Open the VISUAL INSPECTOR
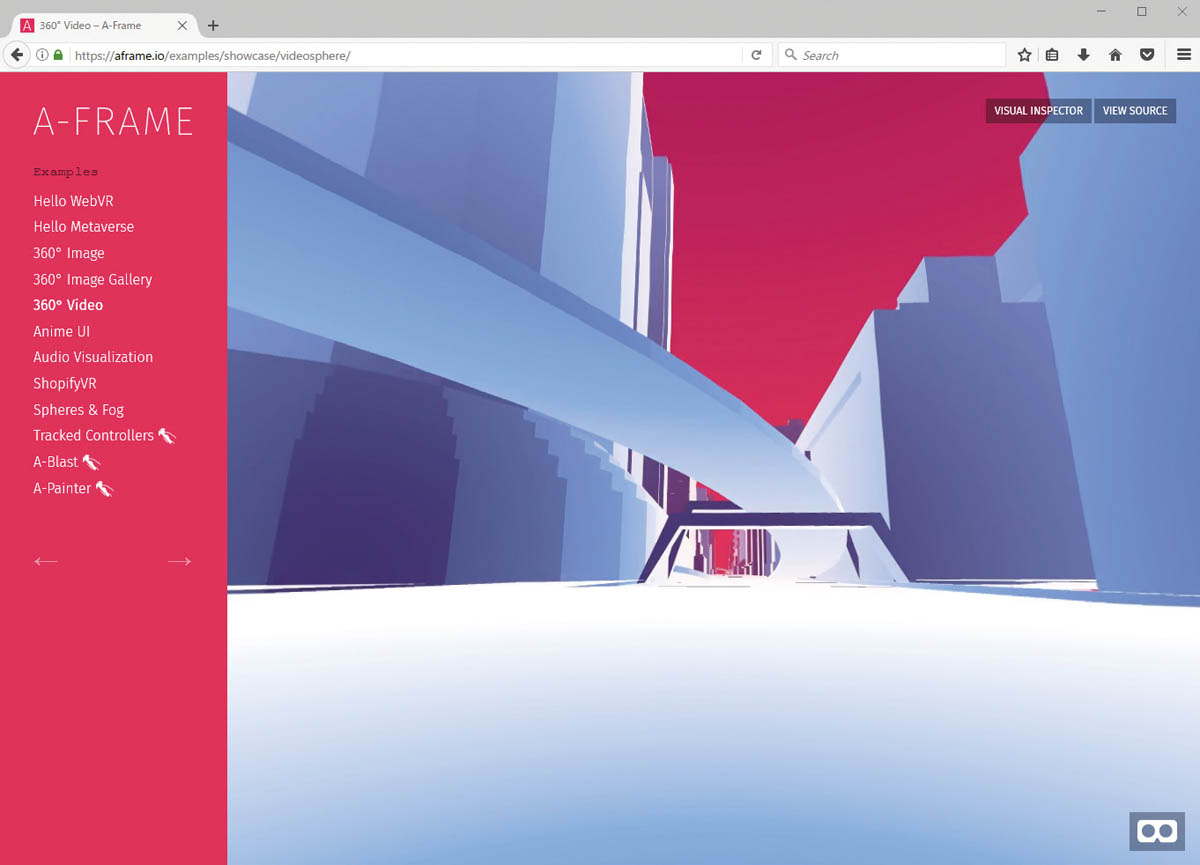Image resolution: width=1200 pixels, height=865 pixels. (1038, 111)
